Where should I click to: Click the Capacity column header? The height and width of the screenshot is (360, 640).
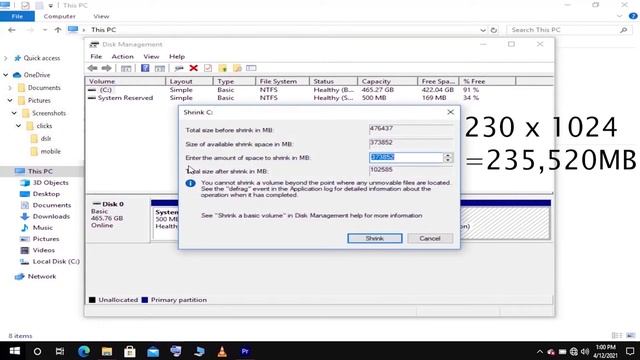pyautogui.click(x=387, y=81)
